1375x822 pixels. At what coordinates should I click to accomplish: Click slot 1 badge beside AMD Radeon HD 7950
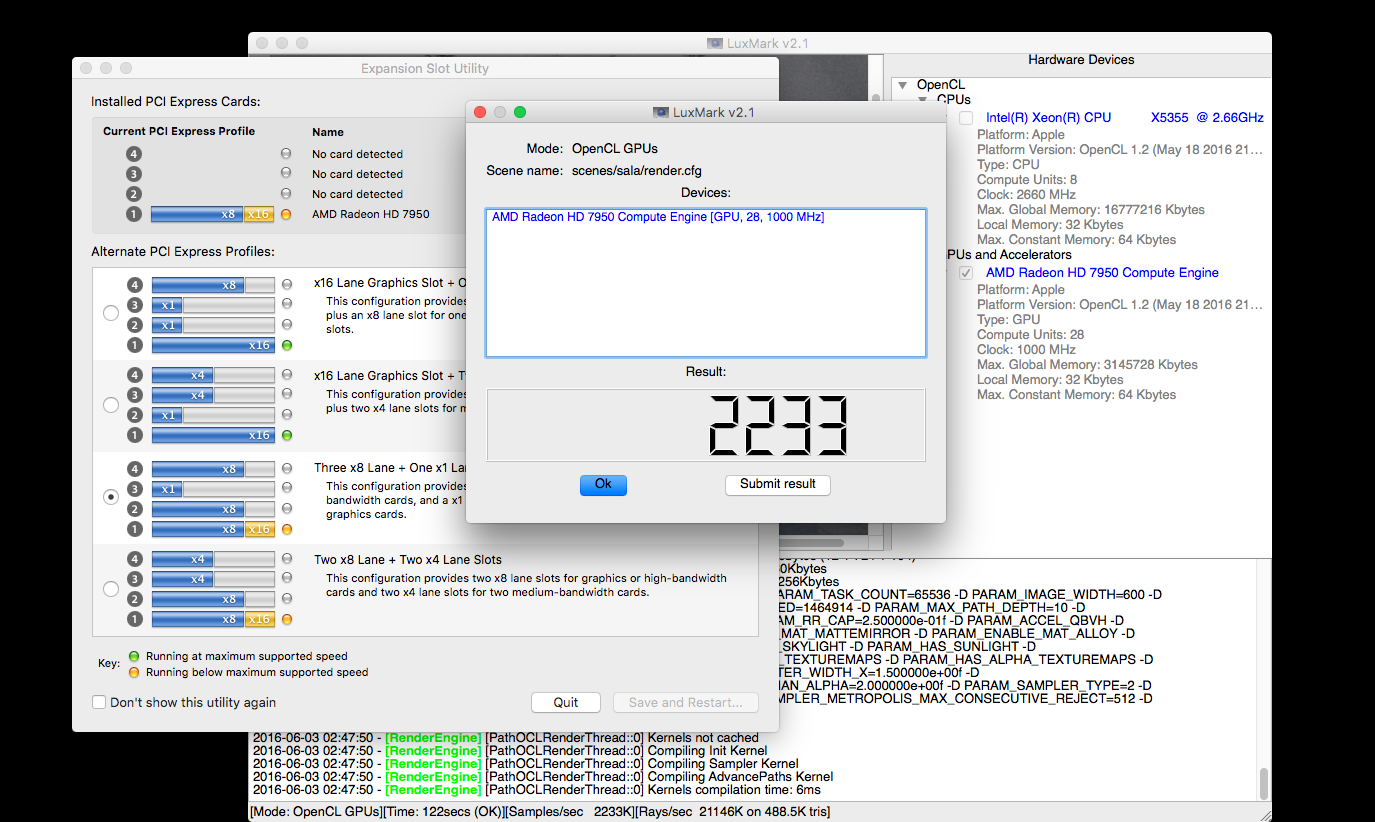pos(134,214)
